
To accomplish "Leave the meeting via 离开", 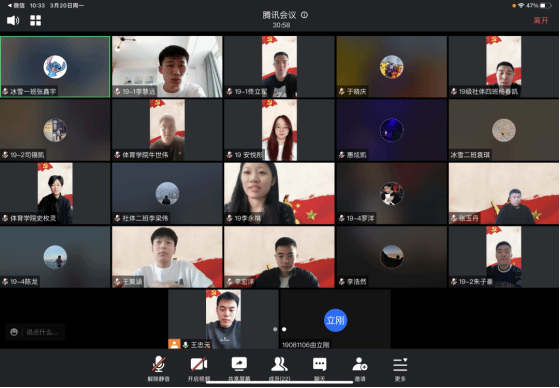I will pyautogui.click(x=541, y=20).
